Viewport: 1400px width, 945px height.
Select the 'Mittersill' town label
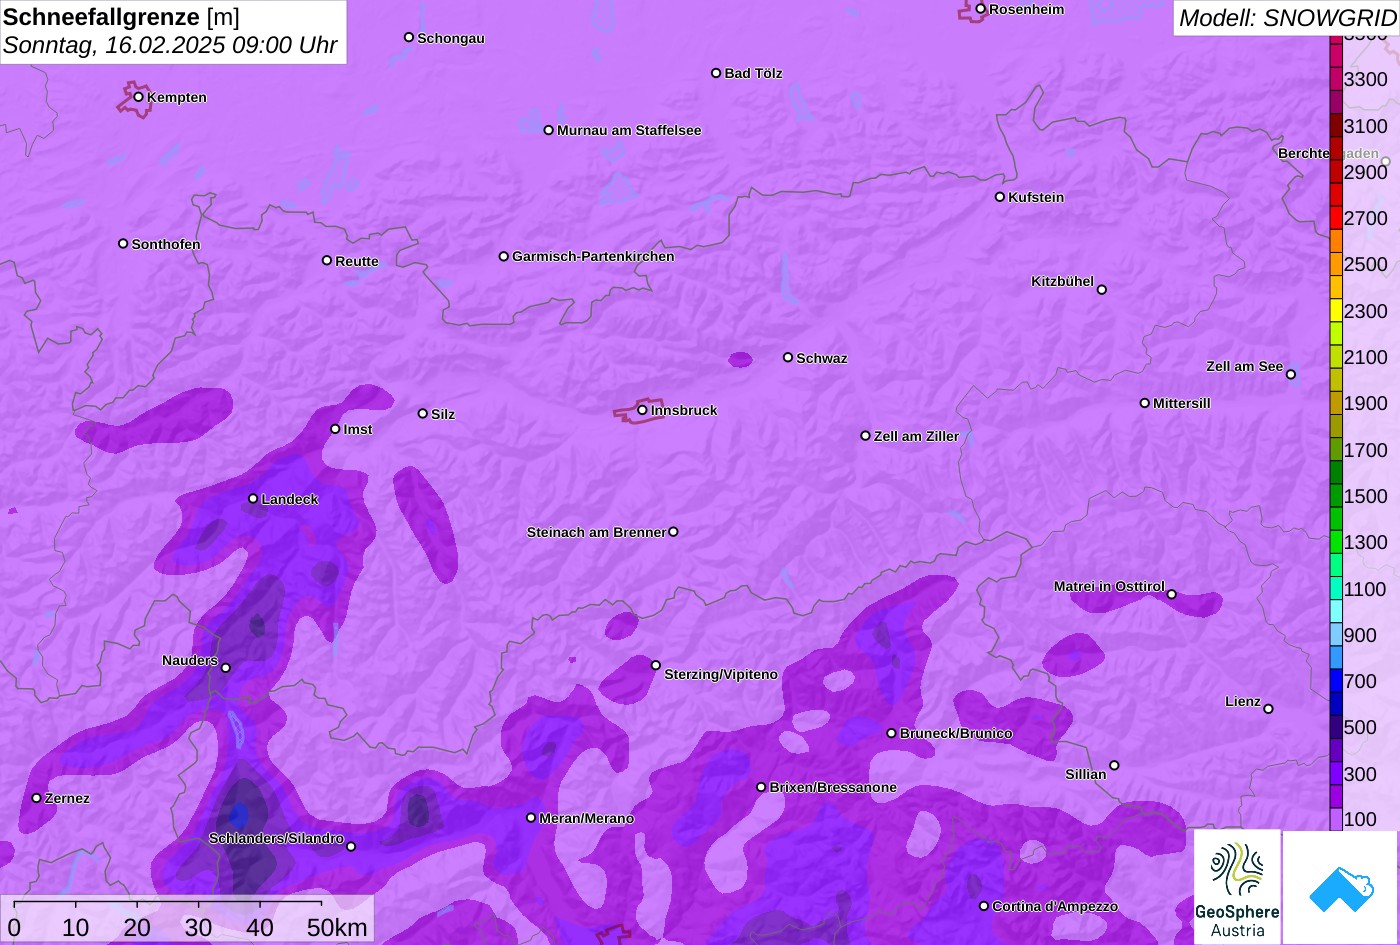click(x=1182, y=404)
